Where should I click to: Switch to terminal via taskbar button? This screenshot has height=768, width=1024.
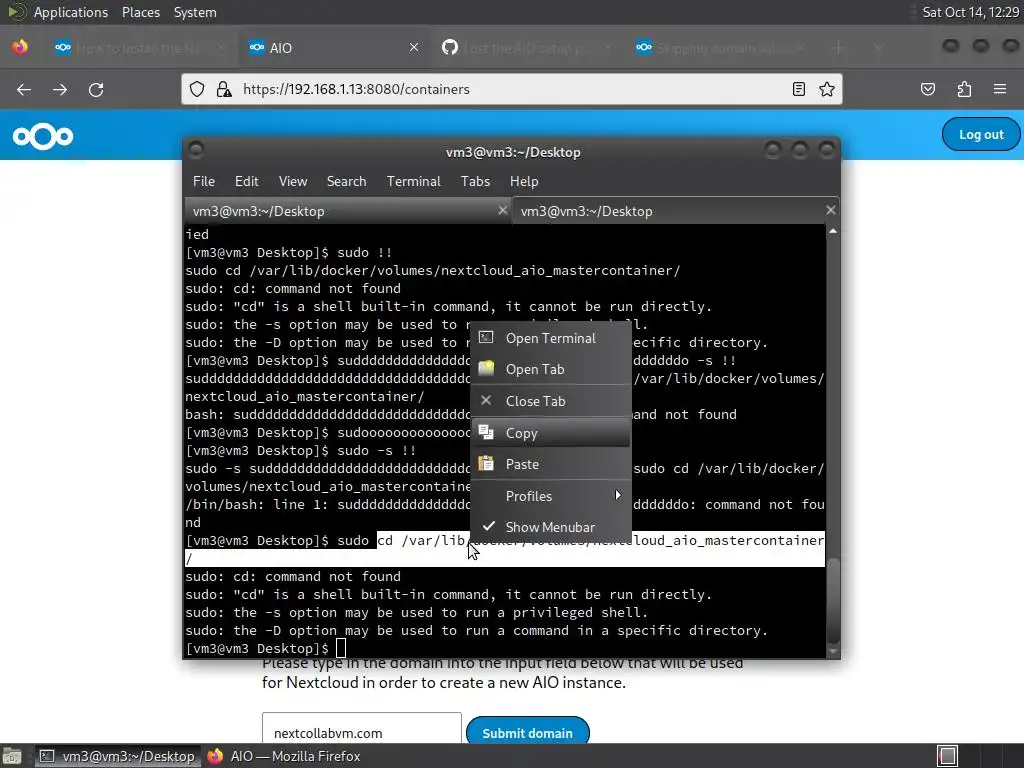118,756
